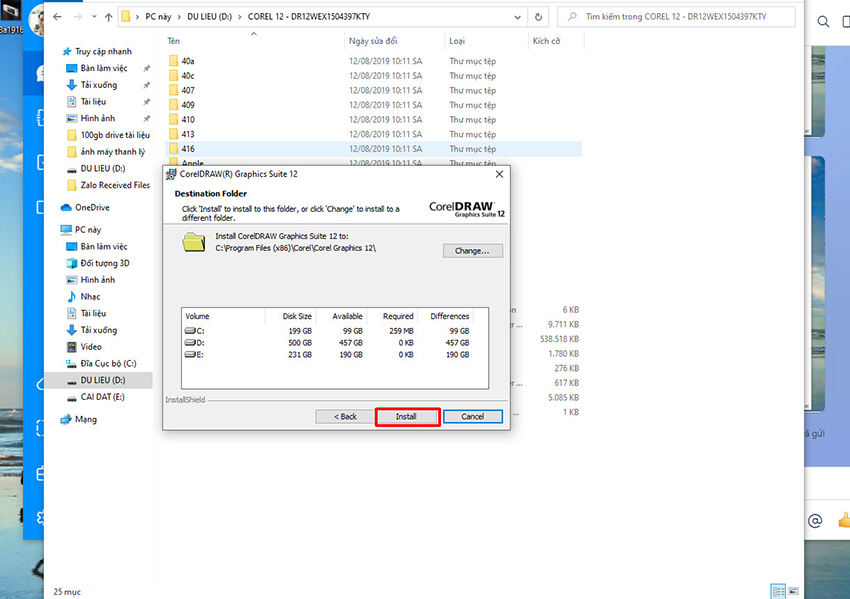Sort files by the Ngày sửa đổi column
This screenshot has height=599, width=850.
tap(372, 41)
